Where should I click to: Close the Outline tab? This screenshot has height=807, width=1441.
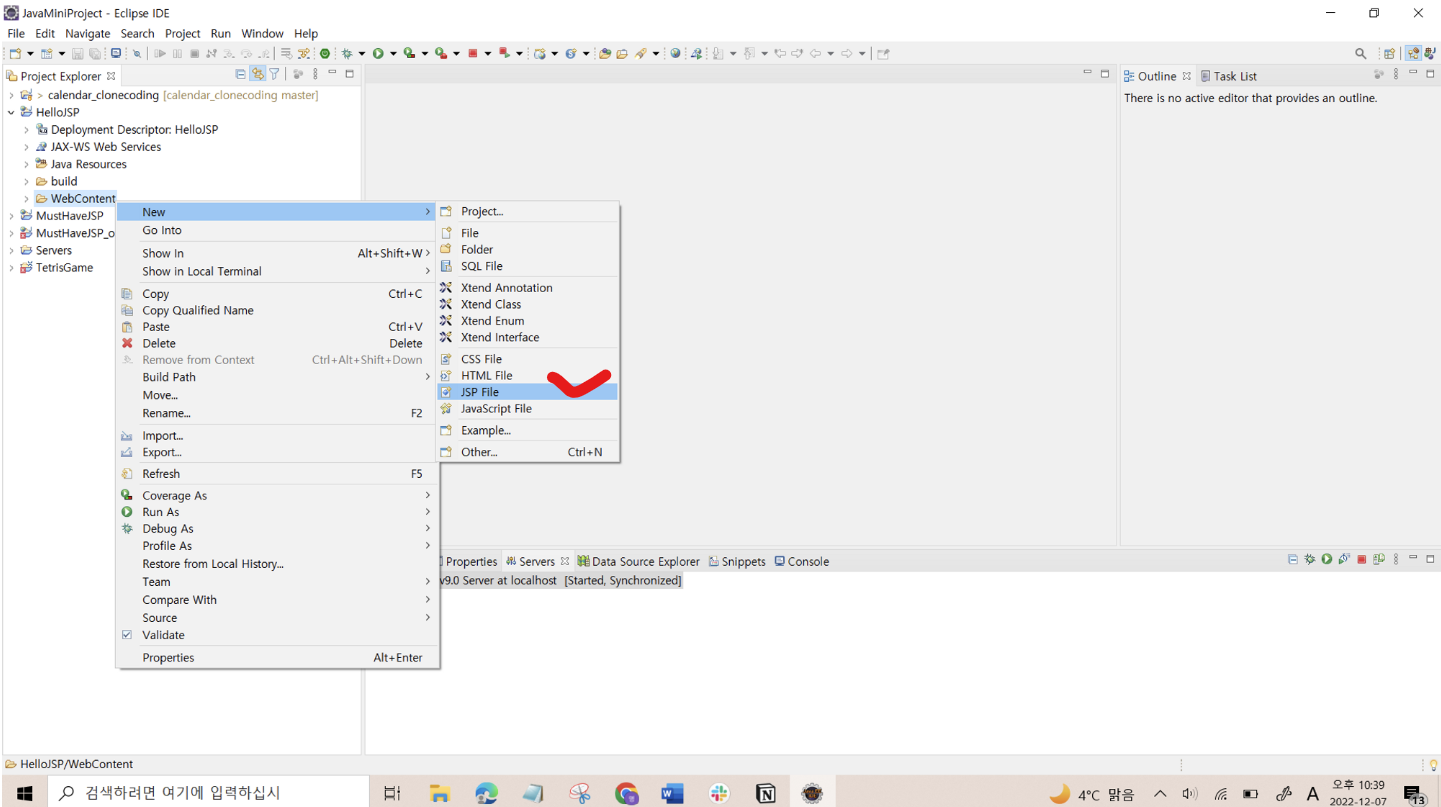coord(1187,76)
